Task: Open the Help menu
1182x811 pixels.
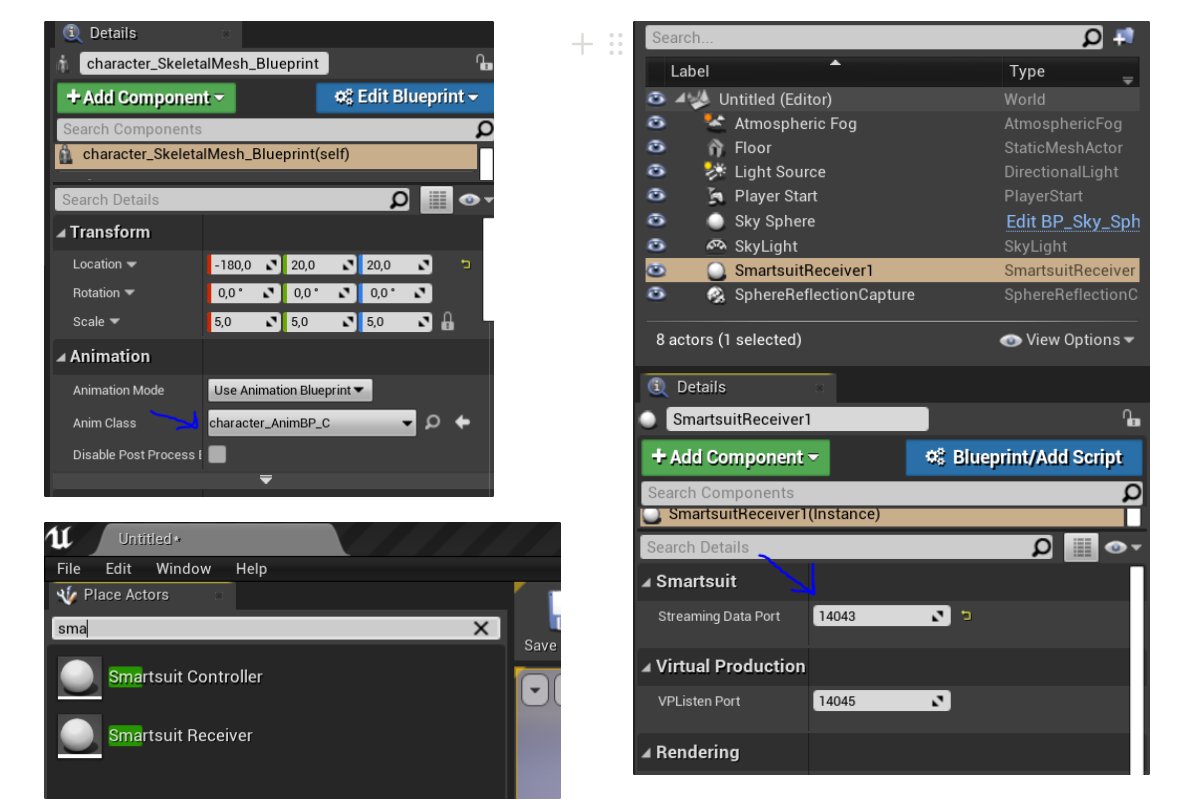Action: click(251, 569)
